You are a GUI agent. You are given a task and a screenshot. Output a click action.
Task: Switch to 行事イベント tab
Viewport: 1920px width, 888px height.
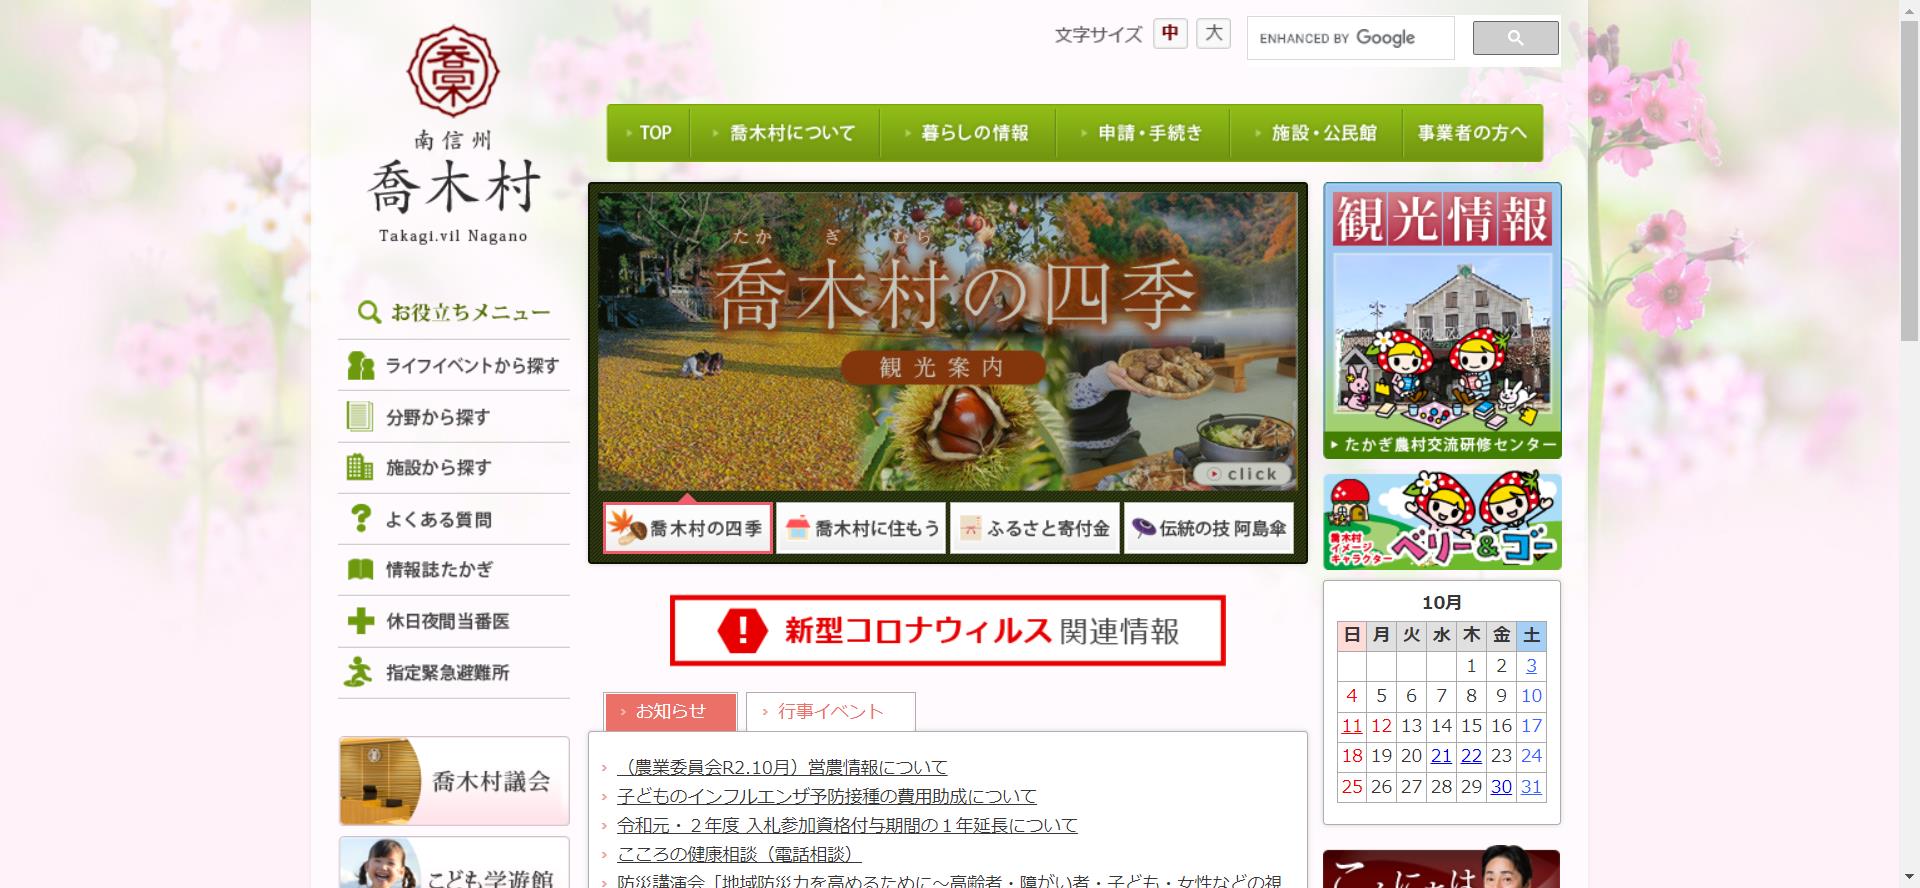click(830, 711)
